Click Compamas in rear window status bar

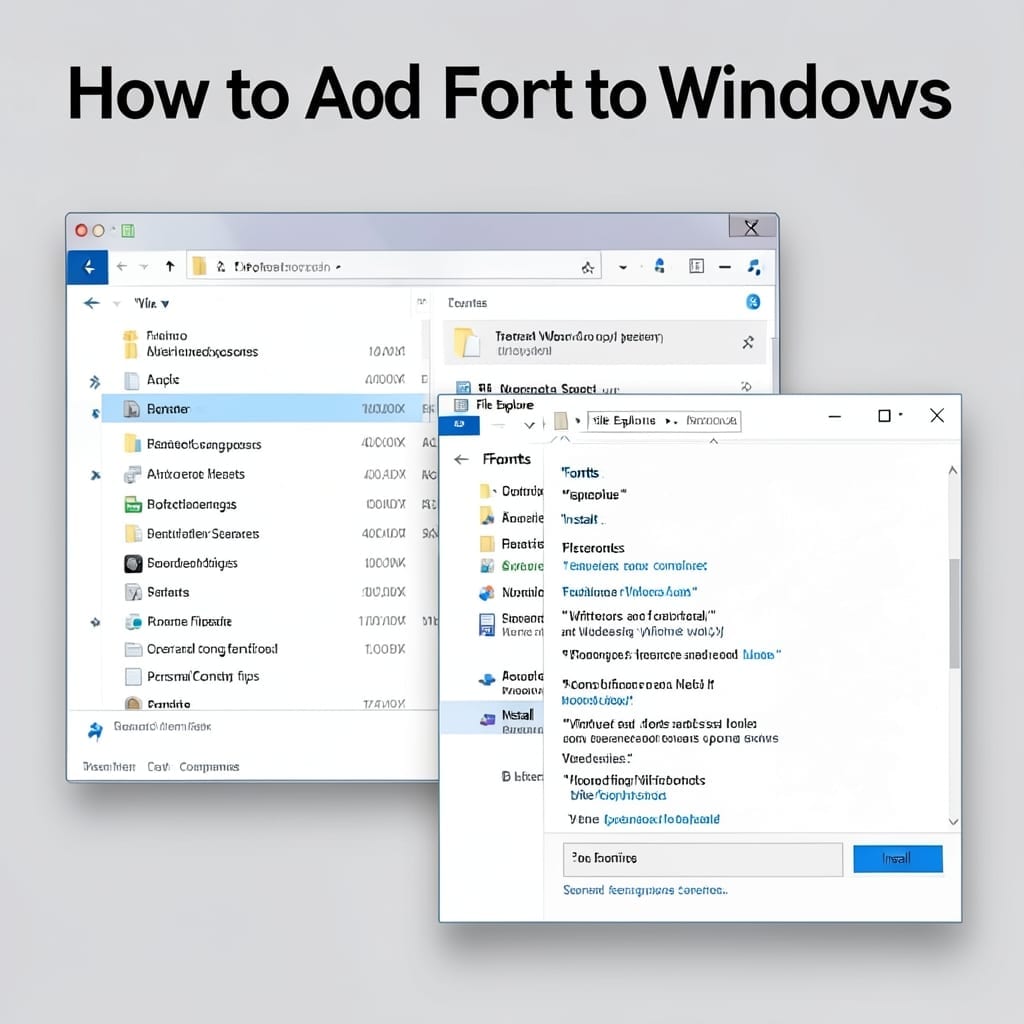pos(209,767)
